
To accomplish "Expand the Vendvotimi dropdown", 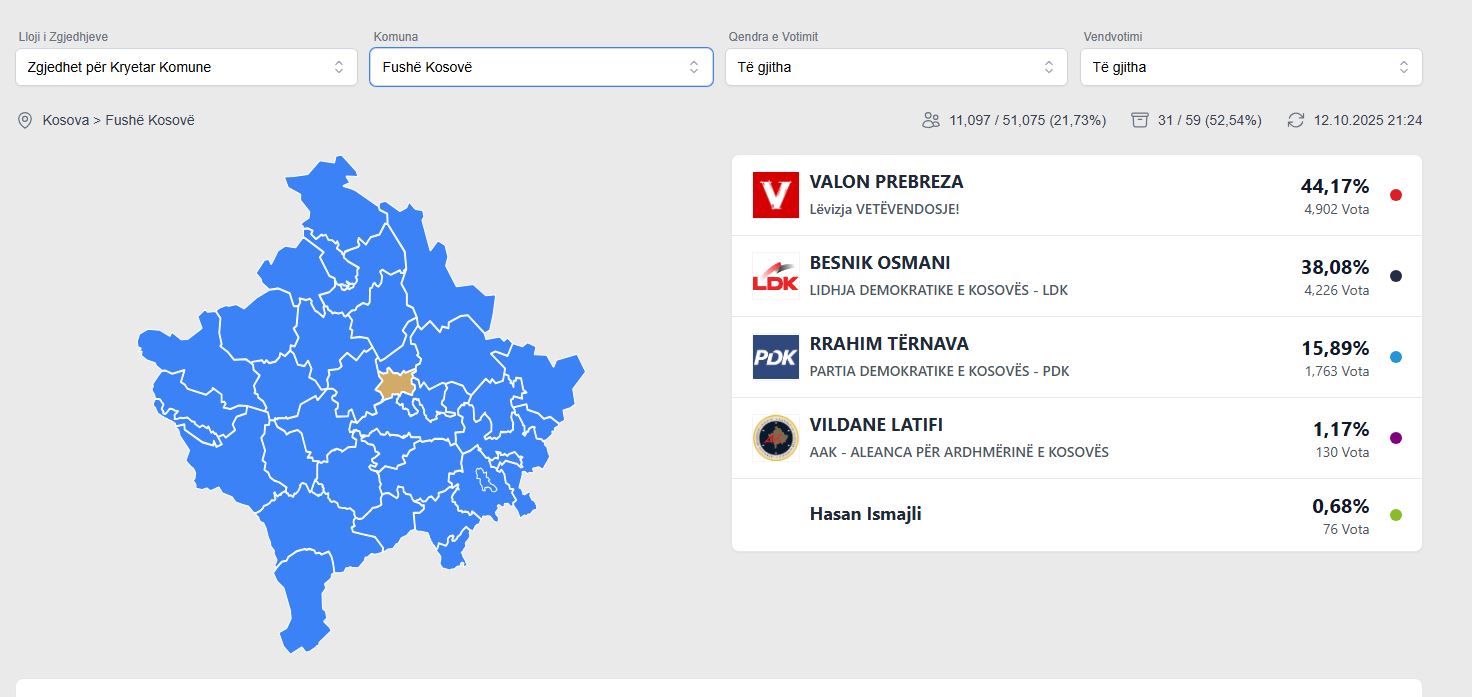I will point(1251,67).
